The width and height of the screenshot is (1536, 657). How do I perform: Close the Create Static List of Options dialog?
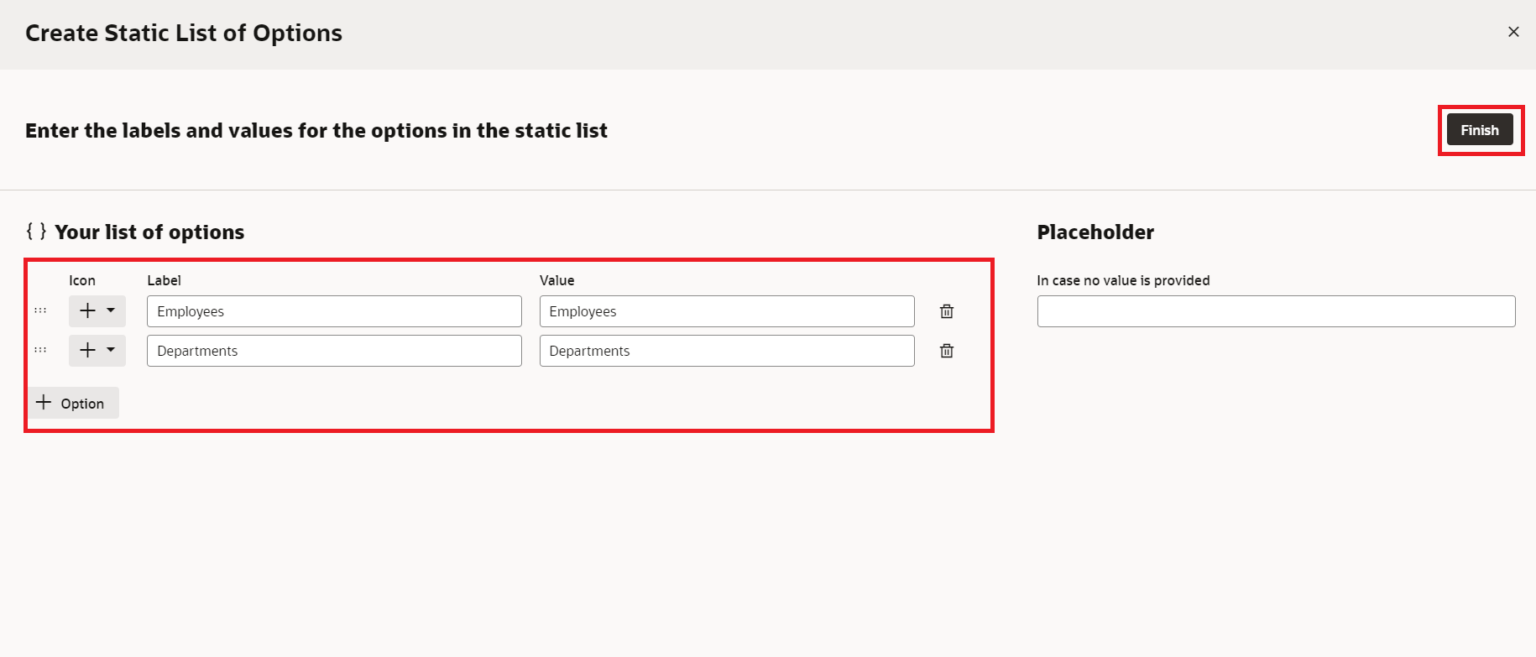[1513, 31]
